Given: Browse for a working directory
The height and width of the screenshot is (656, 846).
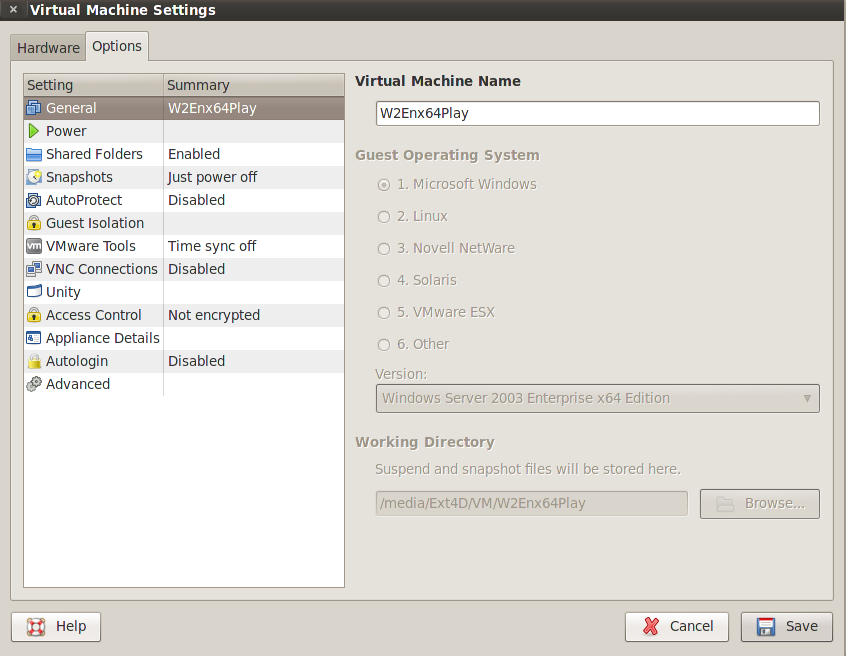Looking at the screenshot, I should (x=760, y=504).
